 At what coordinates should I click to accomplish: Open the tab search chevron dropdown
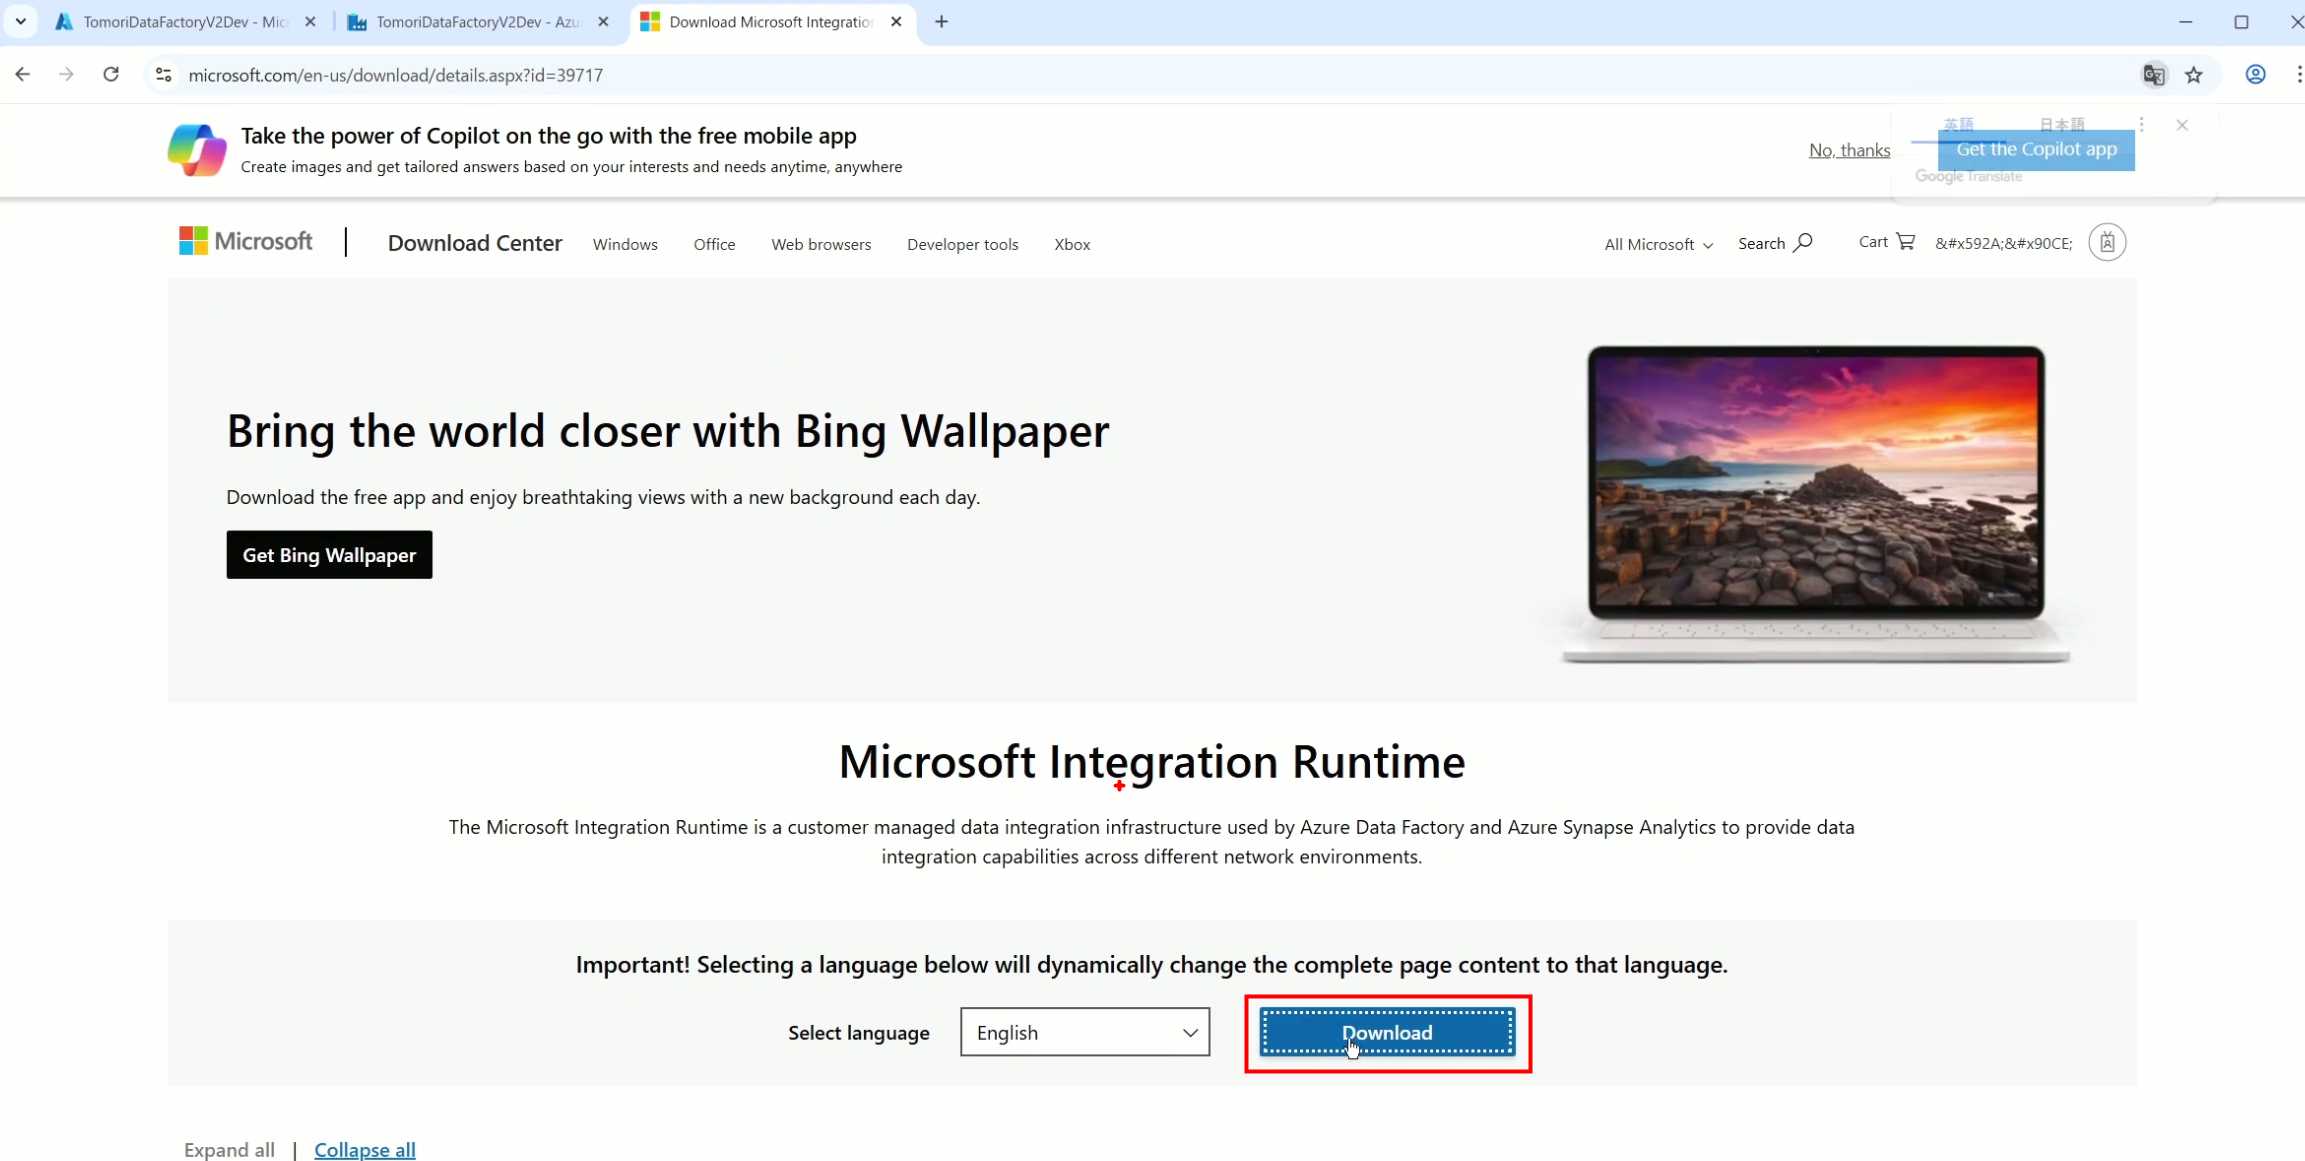(x=20, y=21)
